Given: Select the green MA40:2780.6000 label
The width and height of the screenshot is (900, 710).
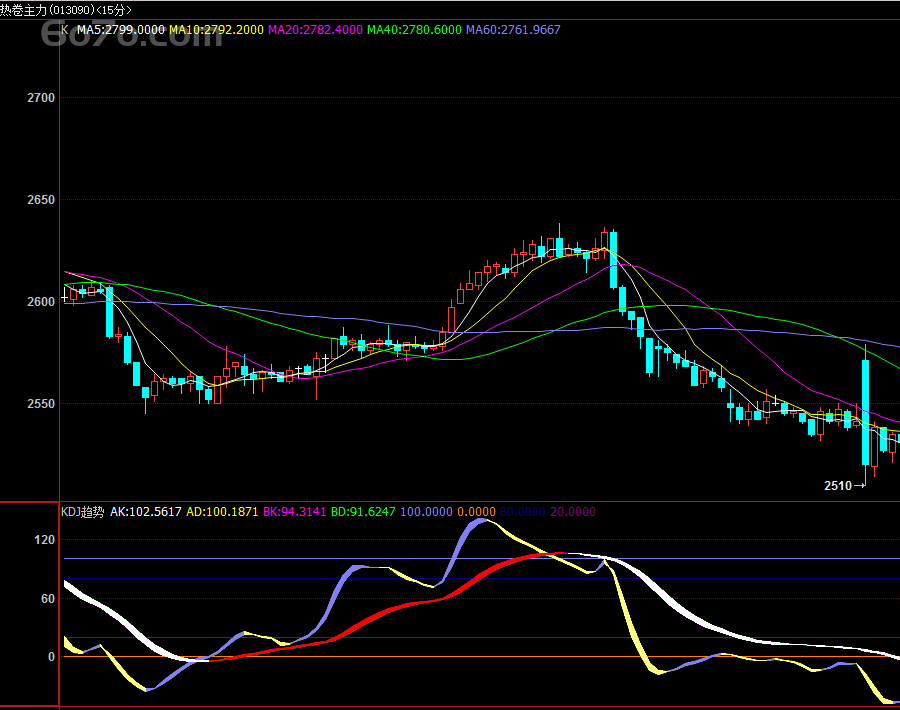Looking at the screenshot, I should coord(414,30).
